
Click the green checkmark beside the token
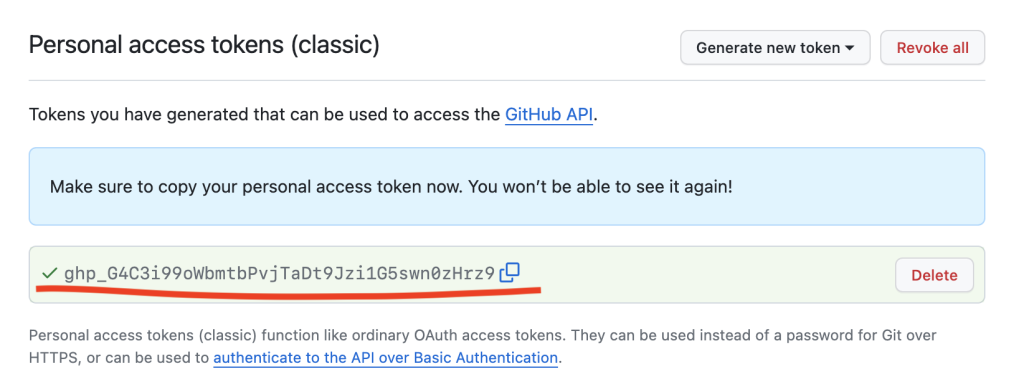point(49,273)
